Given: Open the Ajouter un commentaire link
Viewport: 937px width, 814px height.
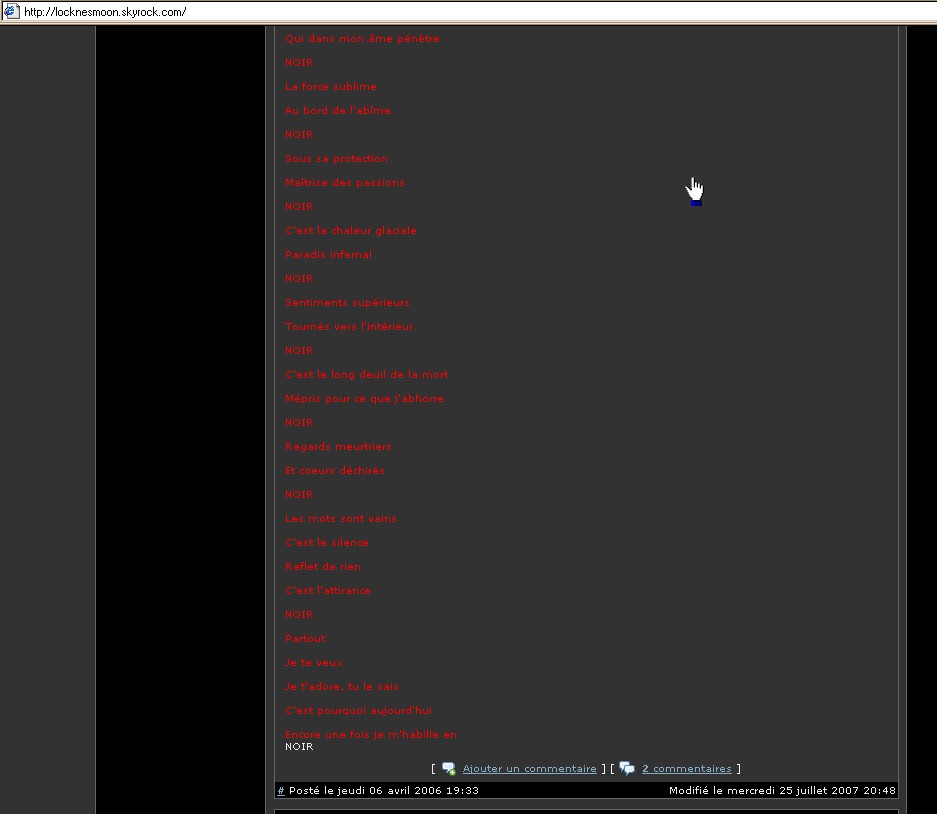Looking at the screenshot, I should coord(529,769).
